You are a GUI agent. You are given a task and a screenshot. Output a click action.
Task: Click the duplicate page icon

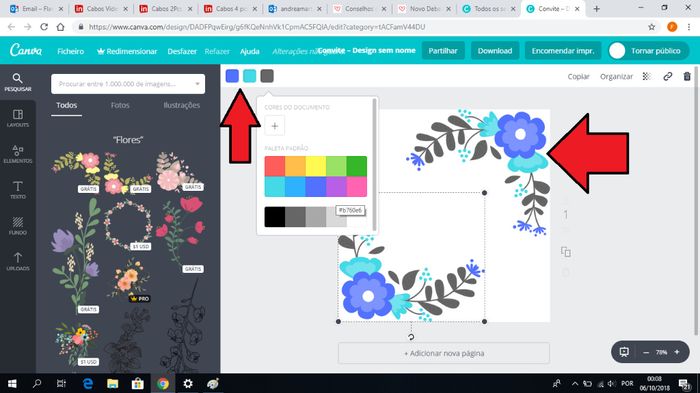click(x=566, y=252)
